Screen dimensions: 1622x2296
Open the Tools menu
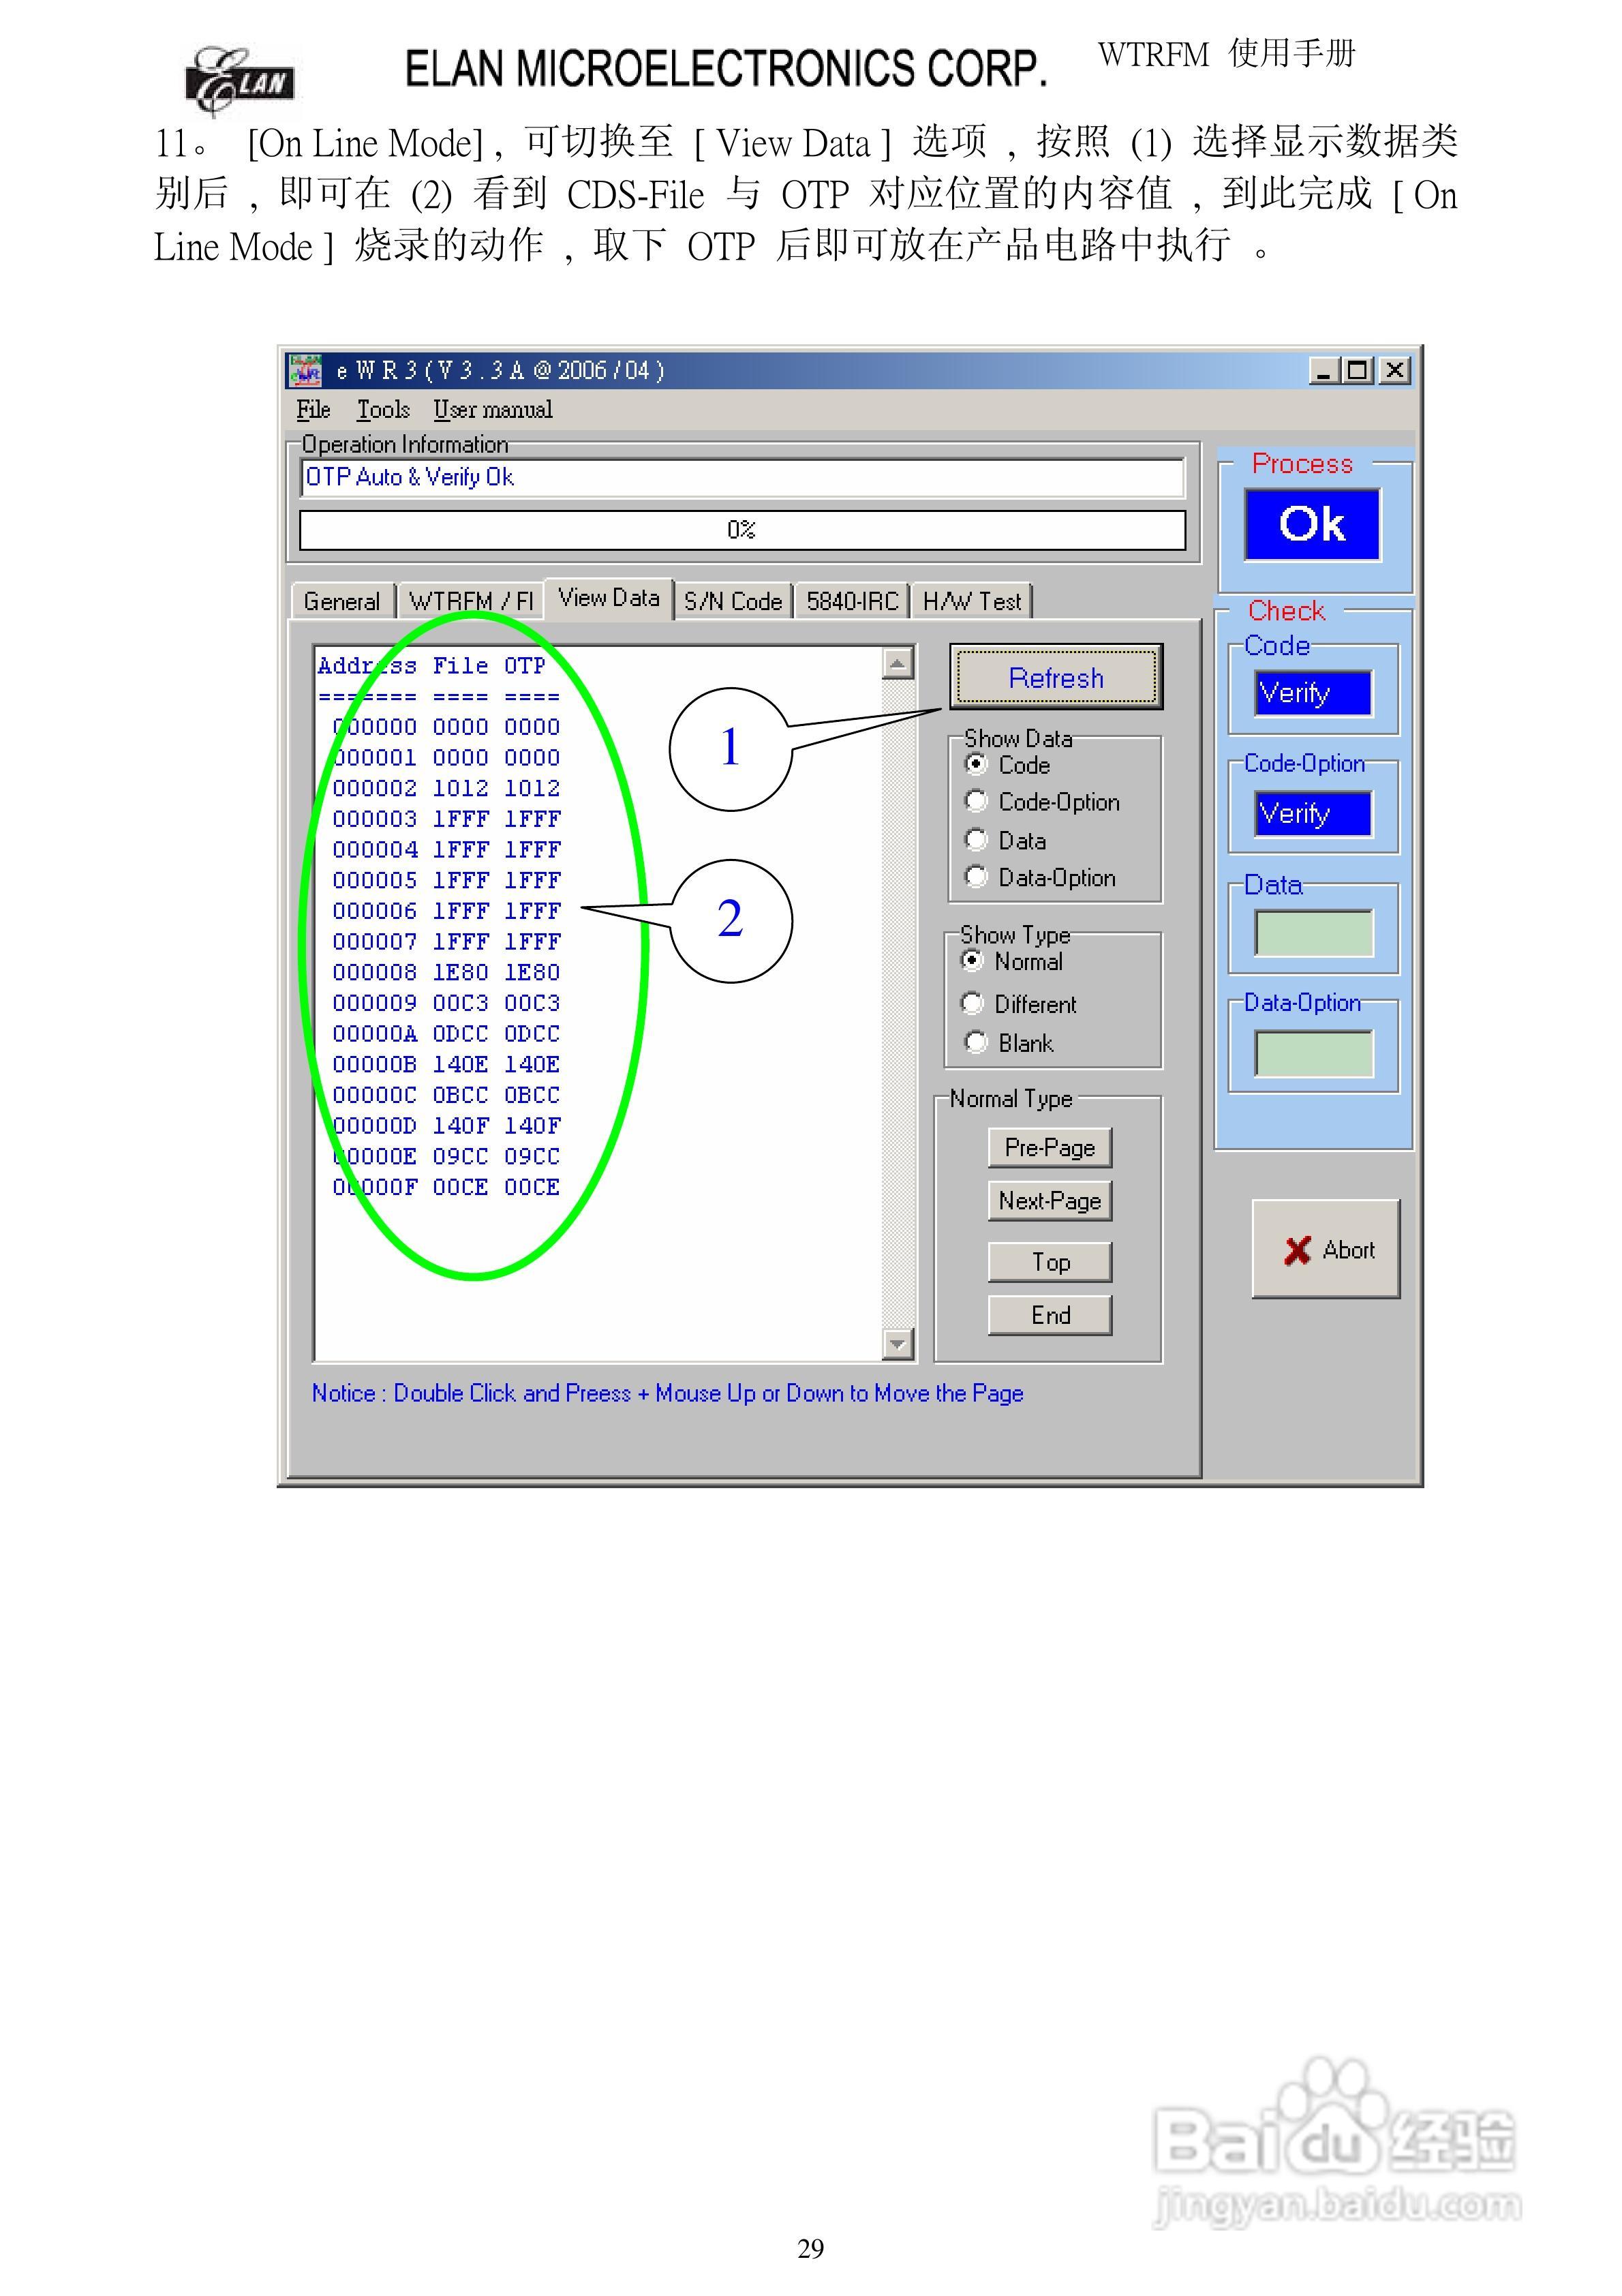[x=383, y=410]
